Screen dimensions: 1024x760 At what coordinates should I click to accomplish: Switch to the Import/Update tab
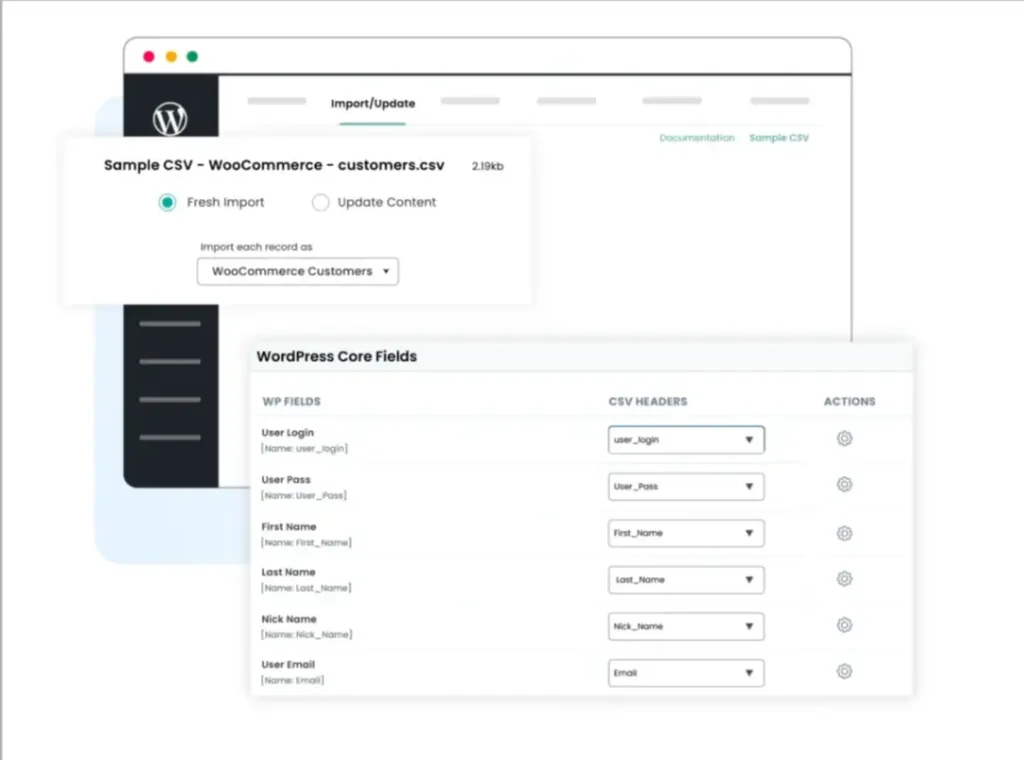(x=371, y=103)
